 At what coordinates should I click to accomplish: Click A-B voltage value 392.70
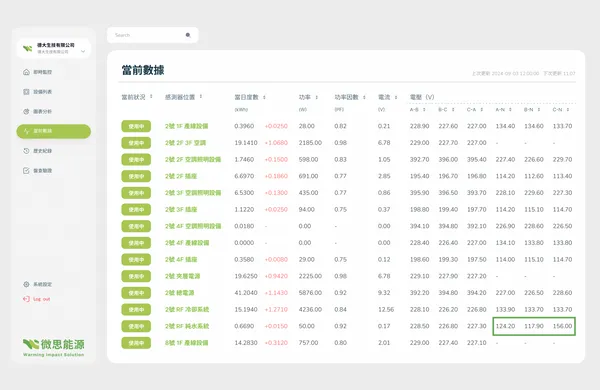click(419, 160)
